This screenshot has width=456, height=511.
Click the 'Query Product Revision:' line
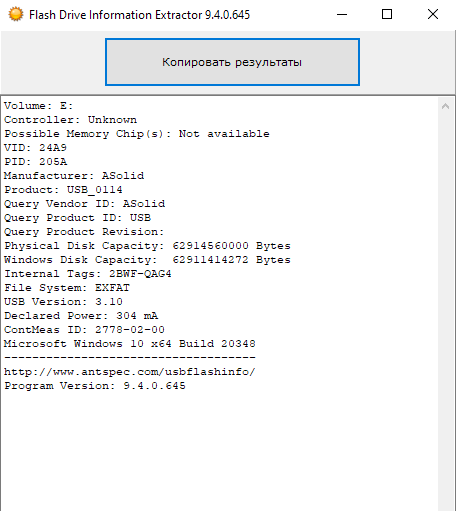84,232
